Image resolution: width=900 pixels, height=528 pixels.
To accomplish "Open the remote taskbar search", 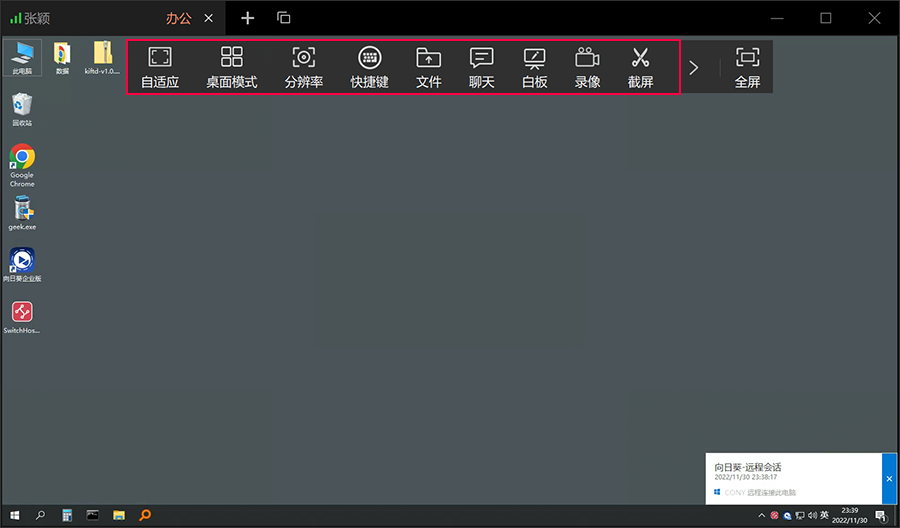I will click(x=40, y=515).
